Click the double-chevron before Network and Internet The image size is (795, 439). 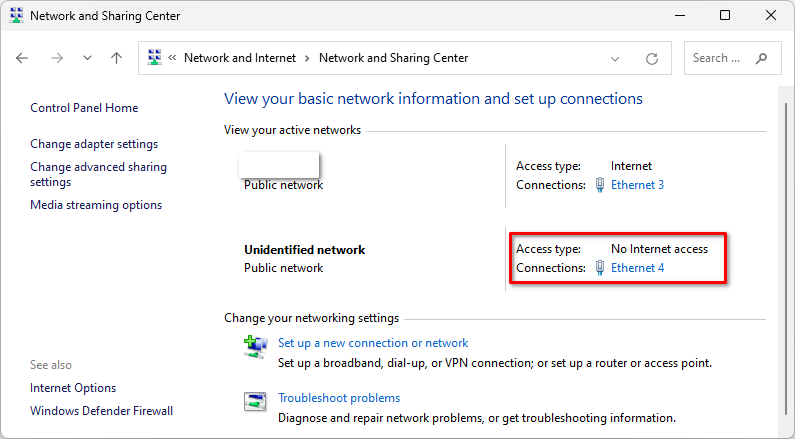(172, 58)
